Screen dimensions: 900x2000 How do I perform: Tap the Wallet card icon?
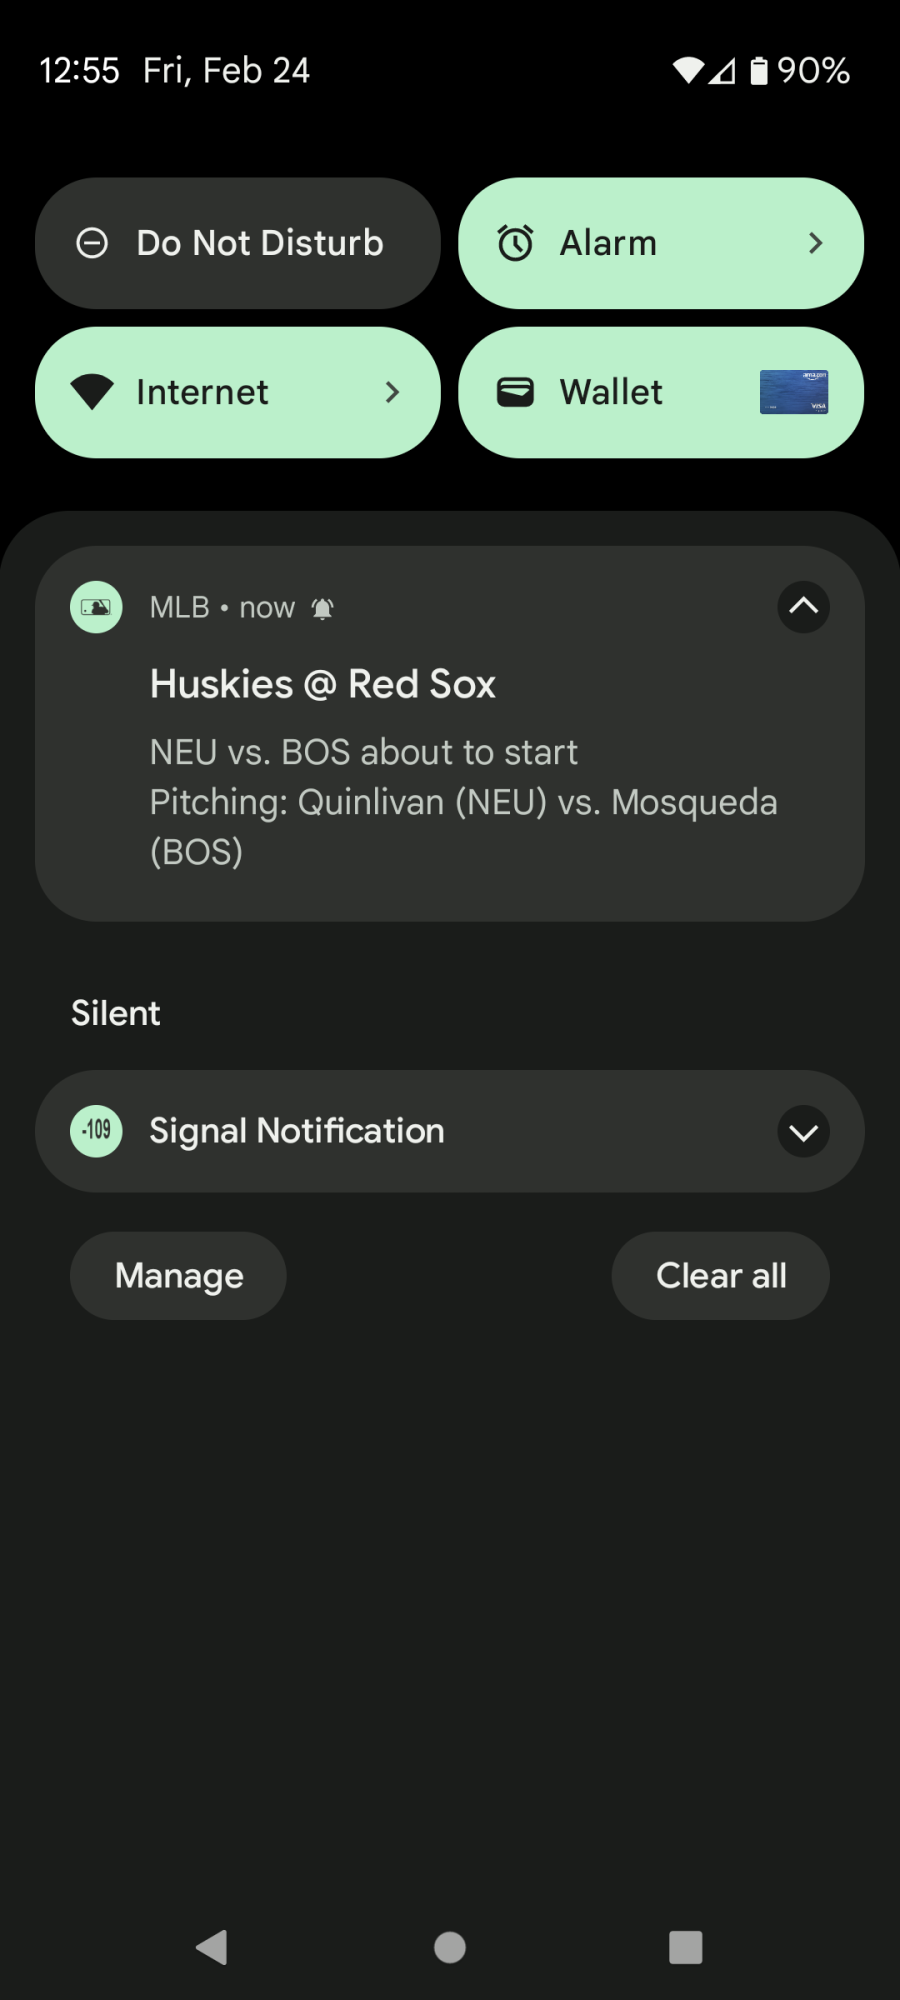click(x=516, y=392)
